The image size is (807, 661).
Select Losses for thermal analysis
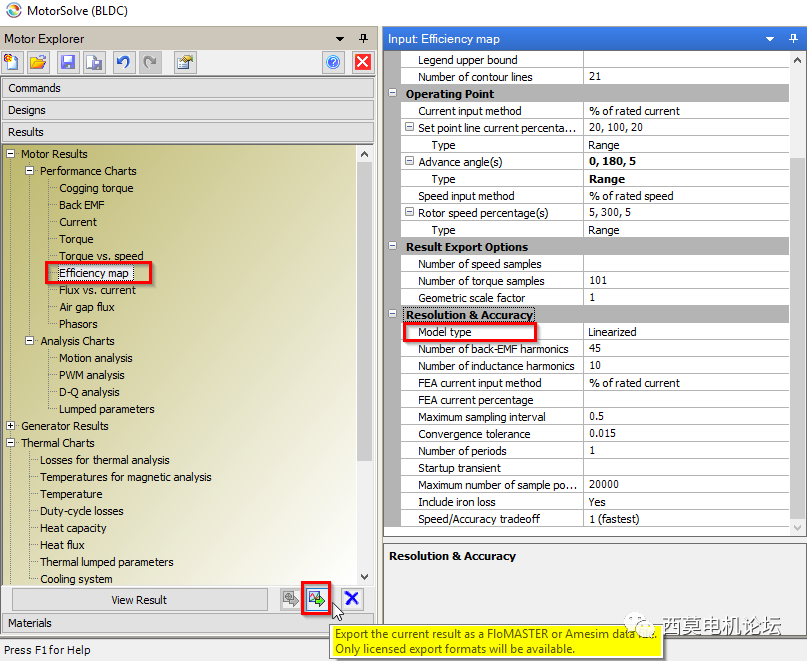pyautogui.click(x=105, y=460)
